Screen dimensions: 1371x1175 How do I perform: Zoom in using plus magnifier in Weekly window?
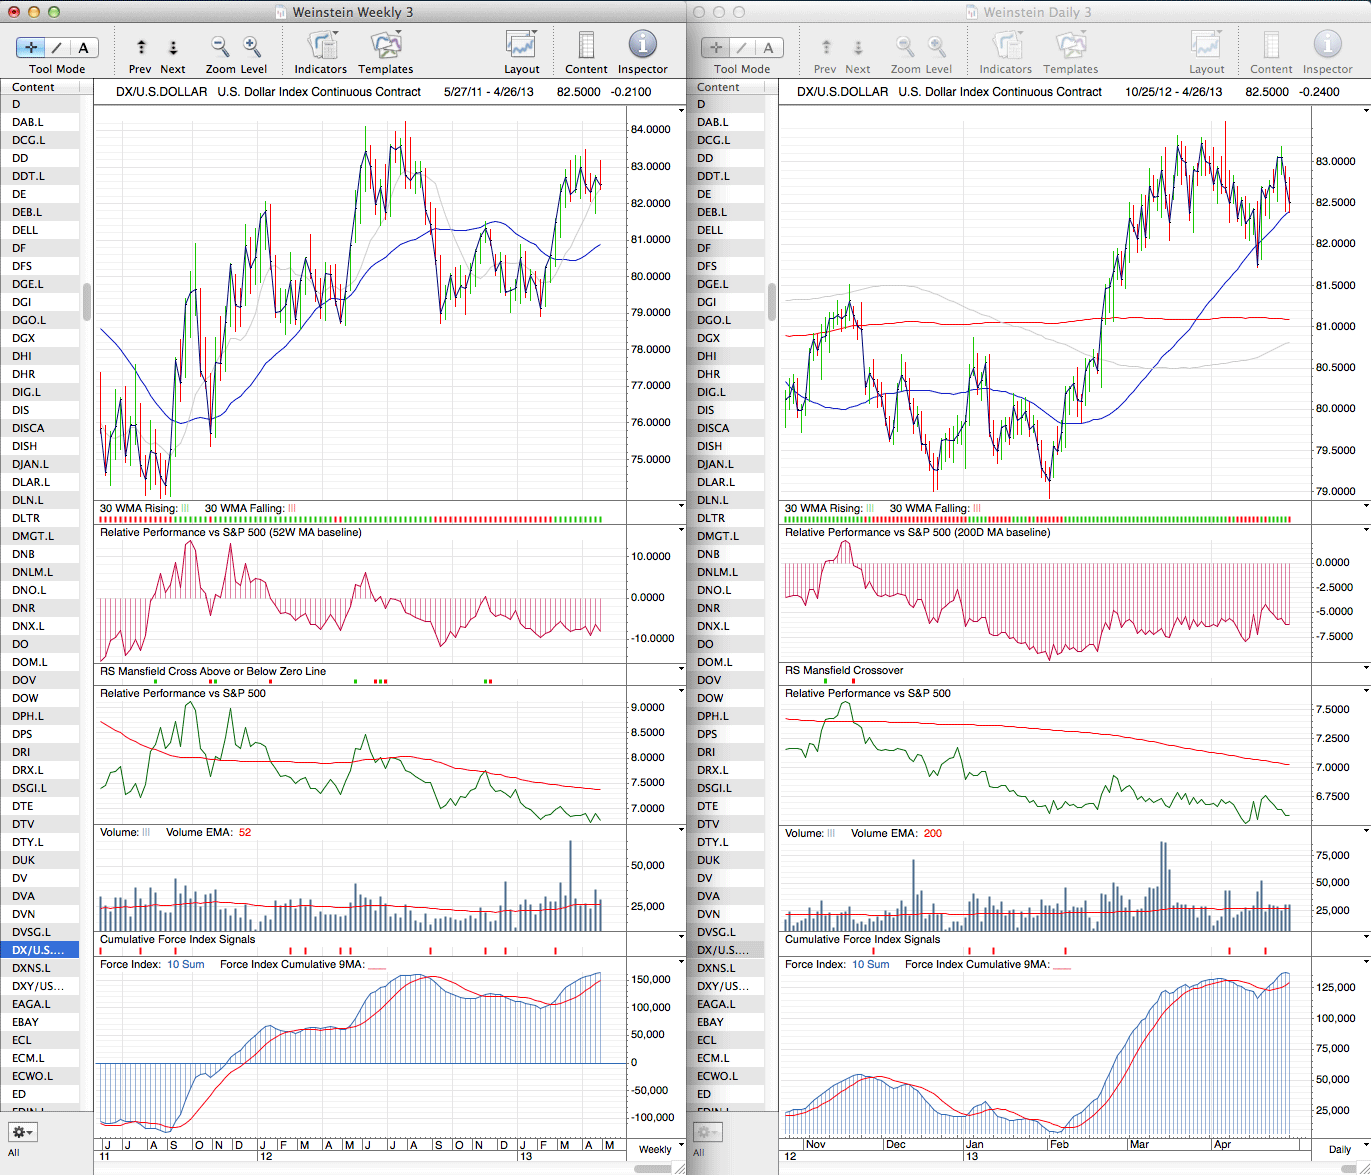click(252, 47)
